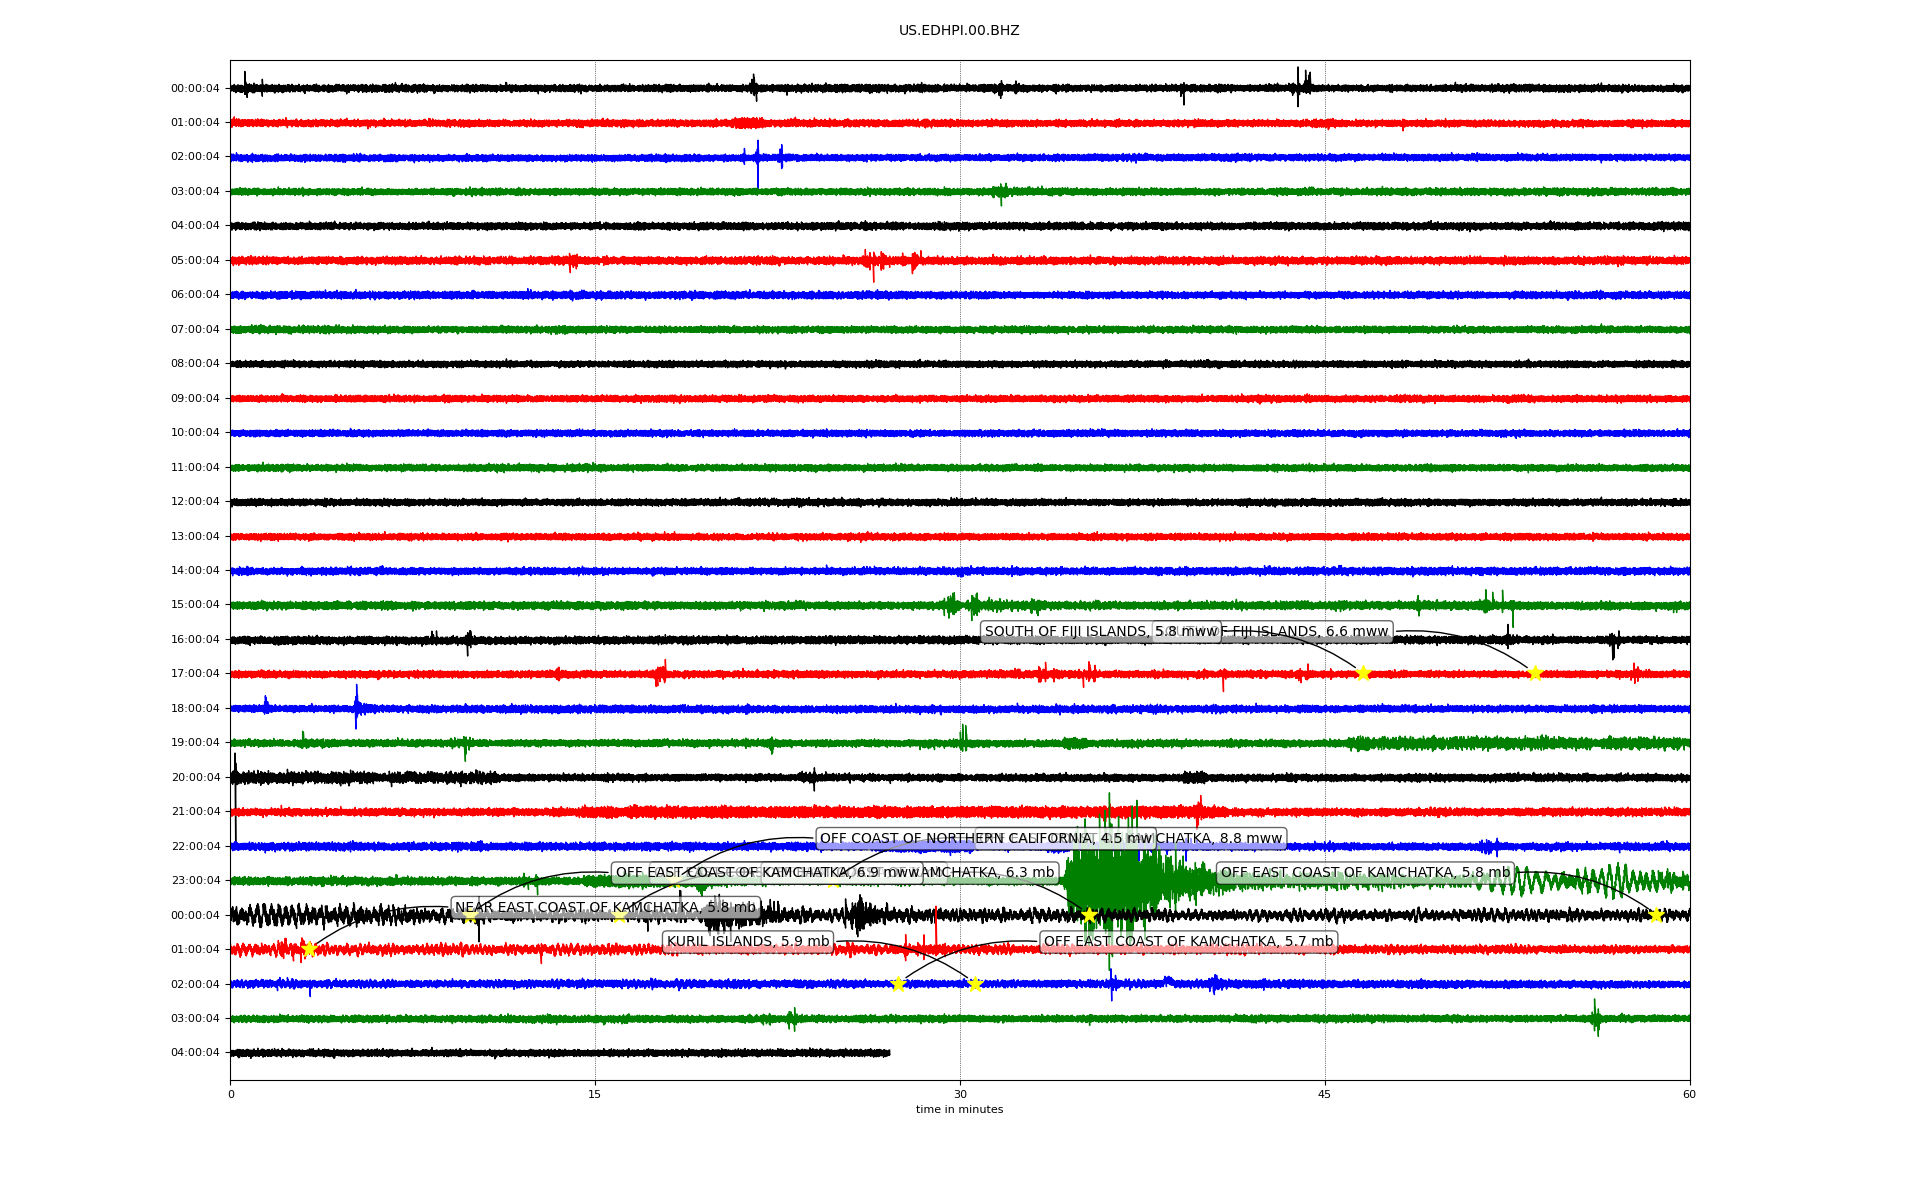This screenshot has height=1200, width=1920.
Task: Click the large green burst on the 23:00:04 trace
Action: pyautogui.click(x=1115, y=880)
